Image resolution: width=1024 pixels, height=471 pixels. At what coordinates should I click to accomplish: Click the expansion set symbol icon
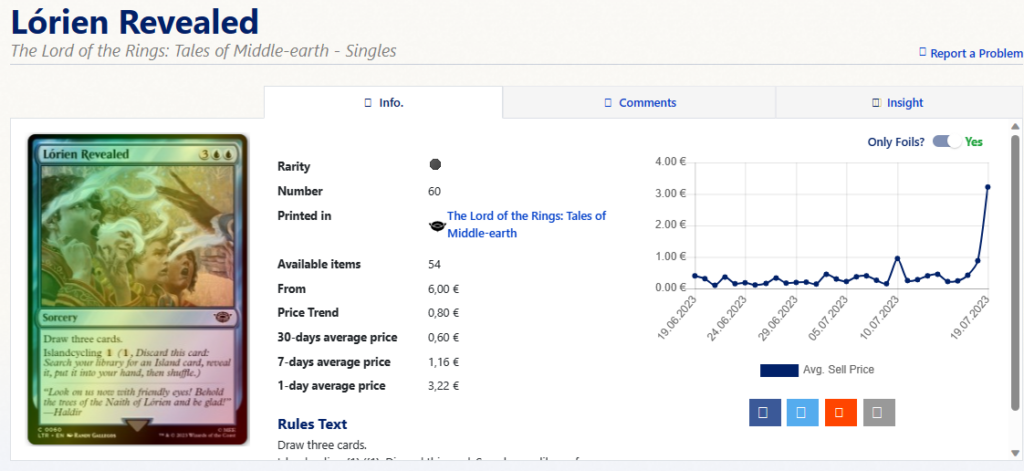(x=435, y=225)
